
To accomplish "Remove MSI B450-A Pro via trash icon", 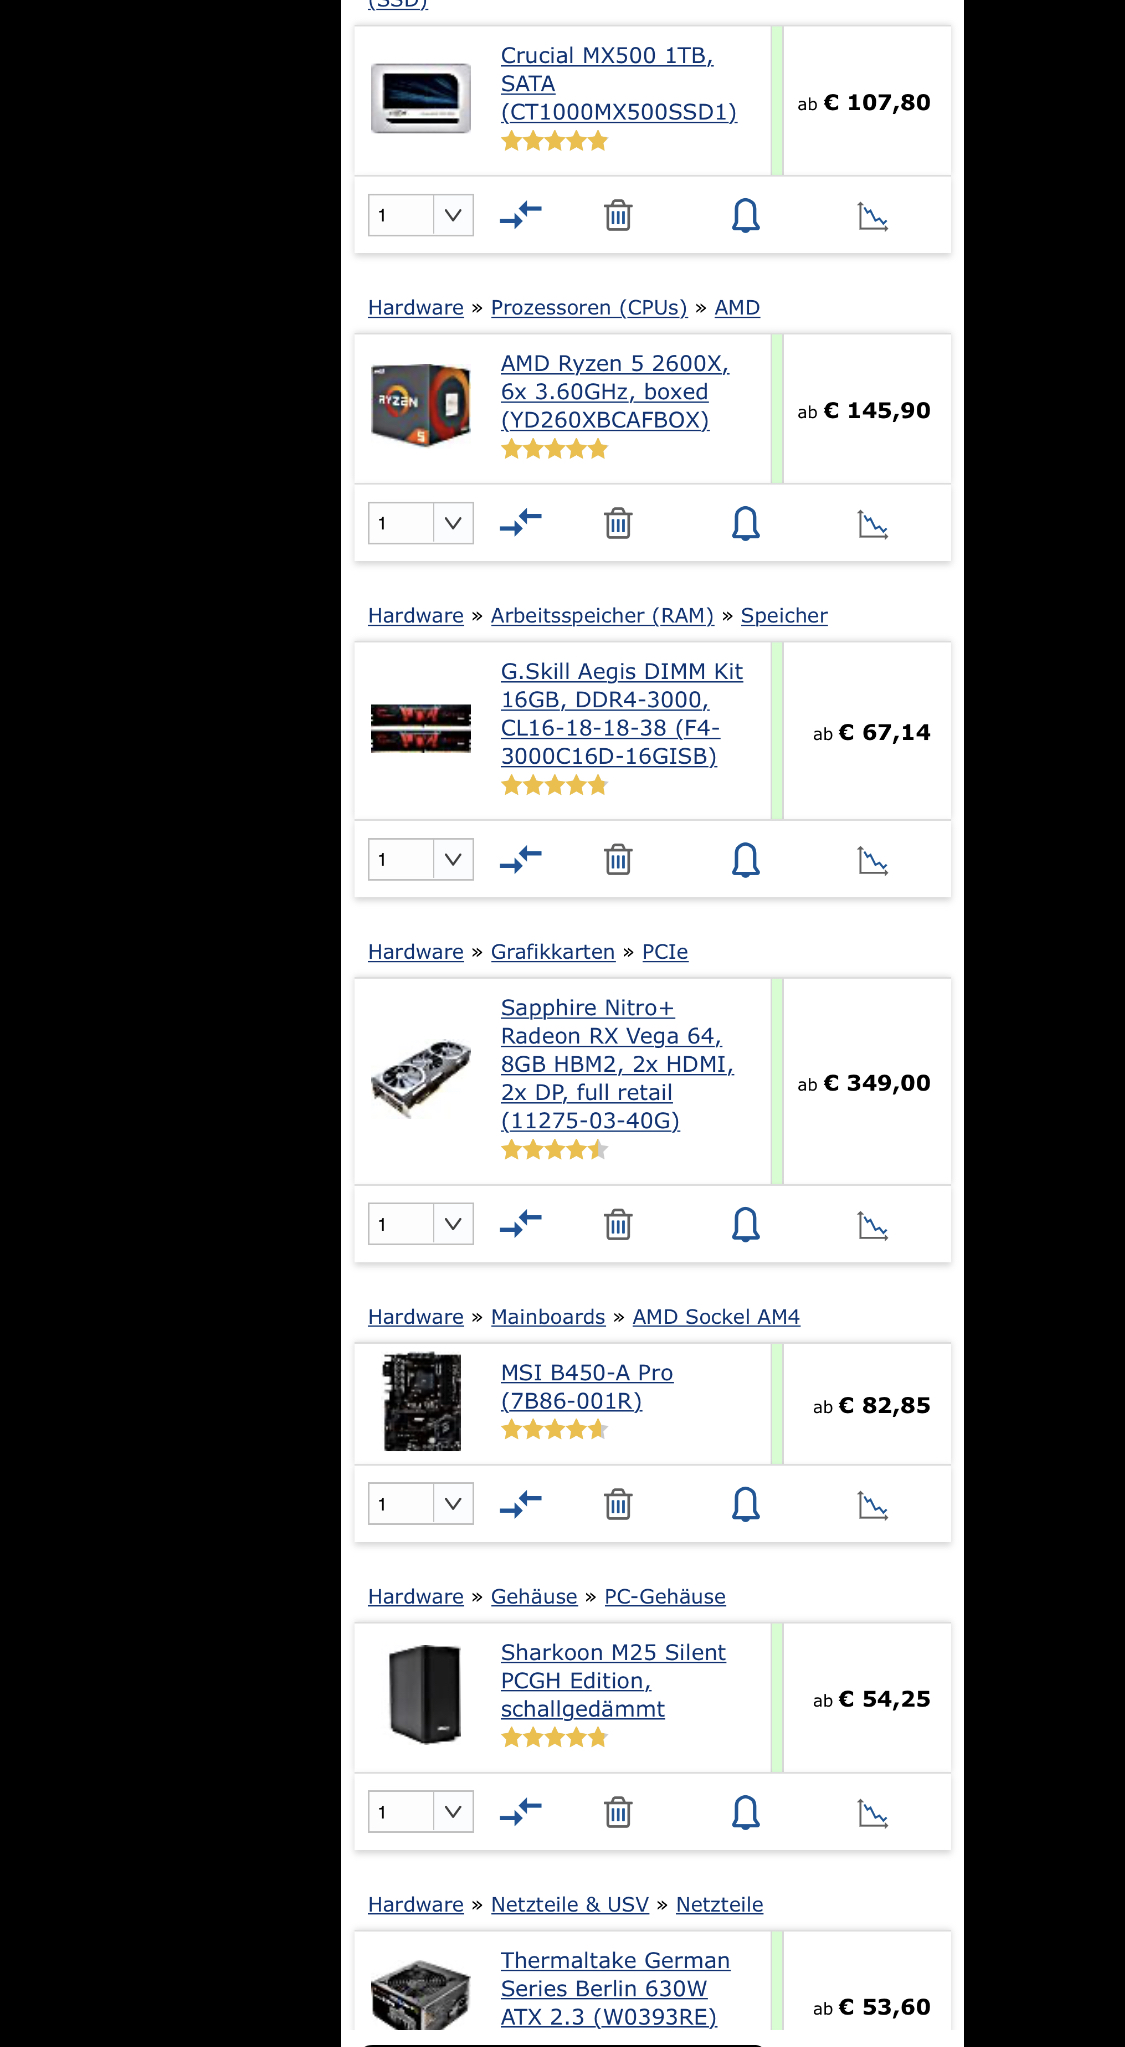I will [618, 1504].
